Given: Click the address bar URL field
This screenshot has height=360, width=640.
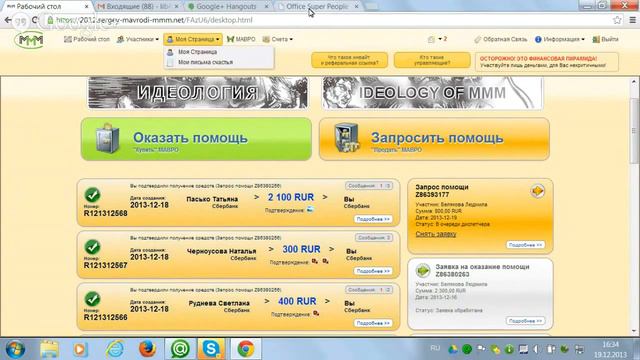Looking at the screenshot, I should coord(327,20).
